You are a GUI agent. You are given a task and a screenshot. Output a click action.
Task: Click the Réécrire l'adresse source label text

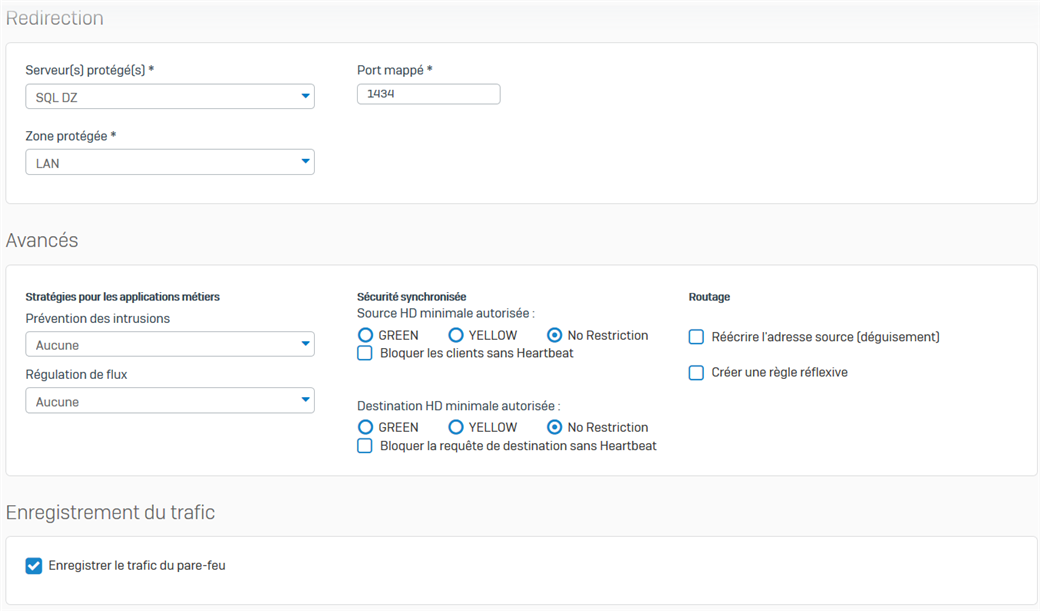825,337
